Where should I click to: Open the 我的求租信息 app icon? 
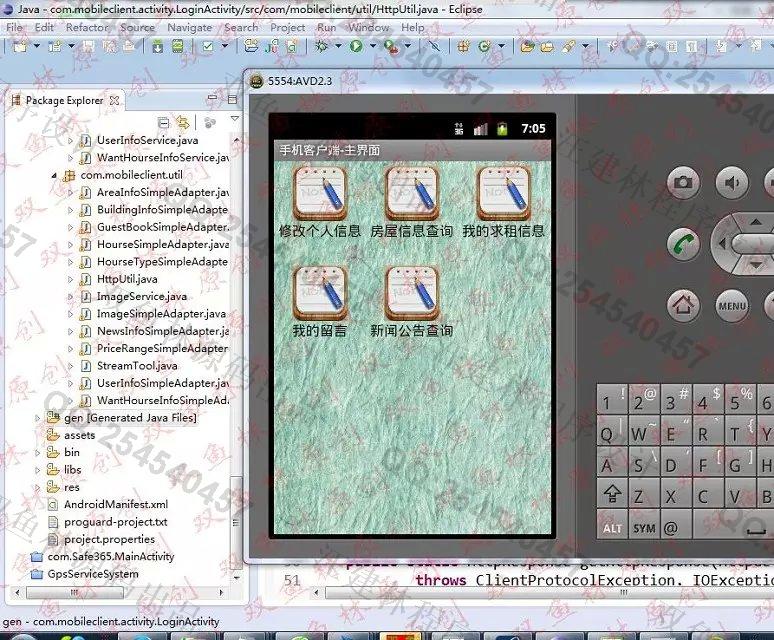point(503,201)
